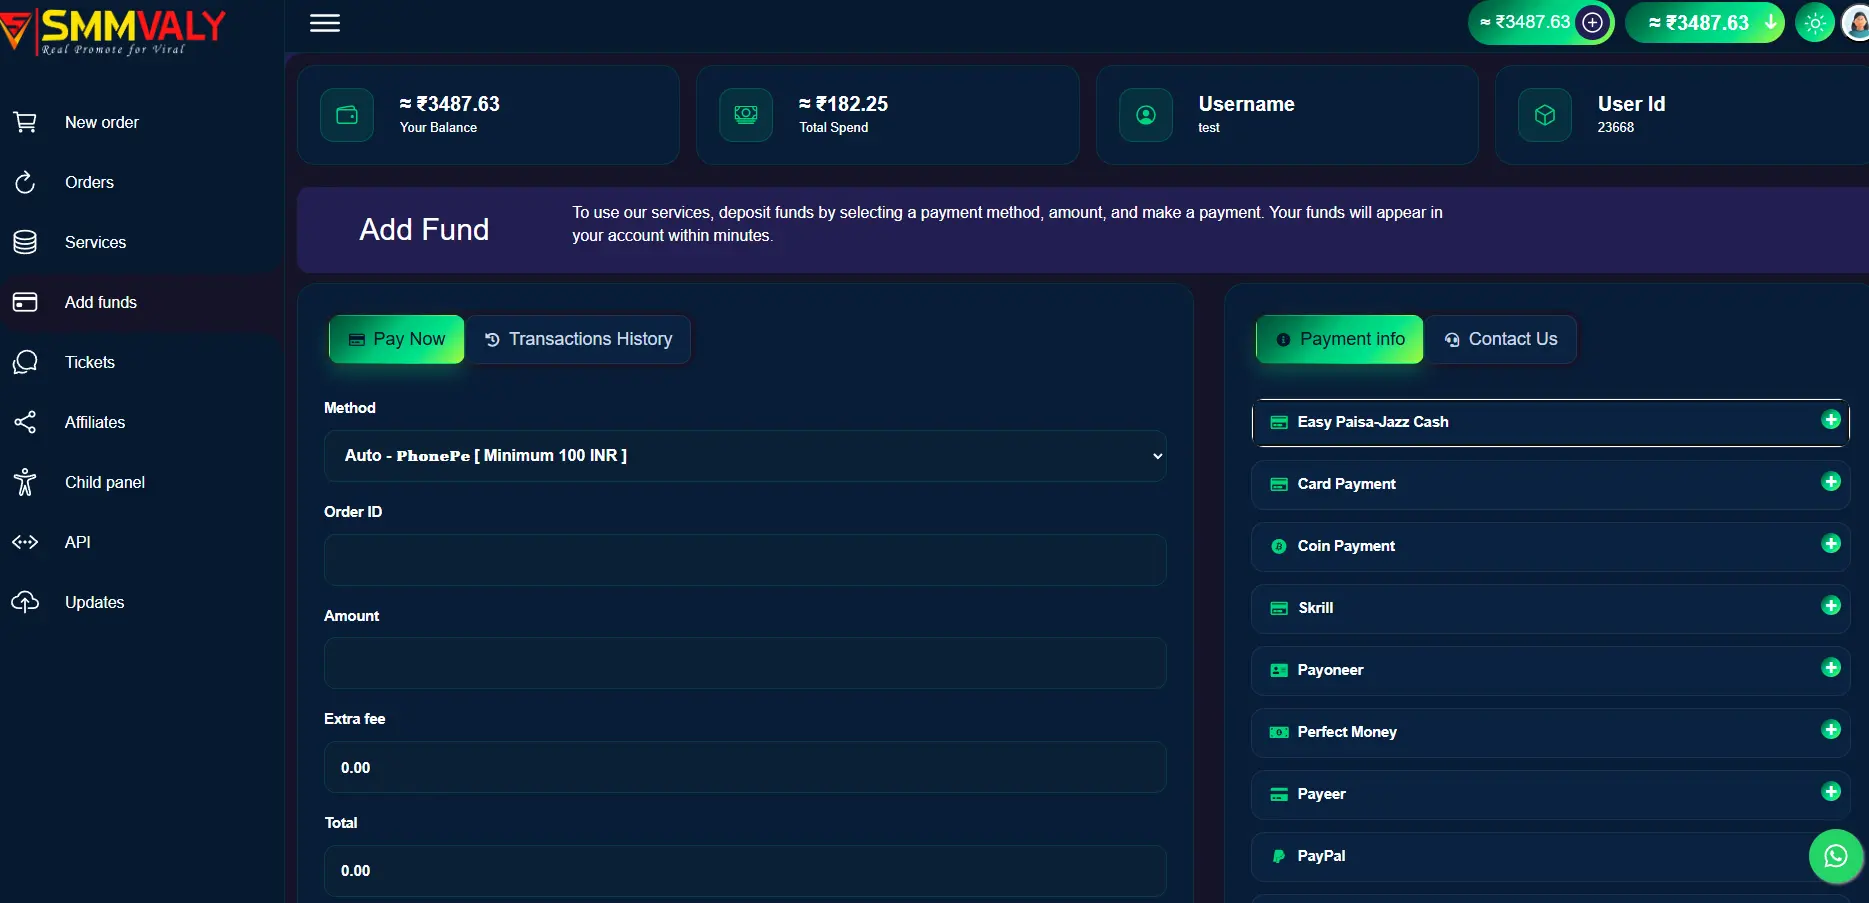Viewport: 1869px width, 903px height.
Task: Toggle light mode with the sun icon
Action: point(1815,23)
